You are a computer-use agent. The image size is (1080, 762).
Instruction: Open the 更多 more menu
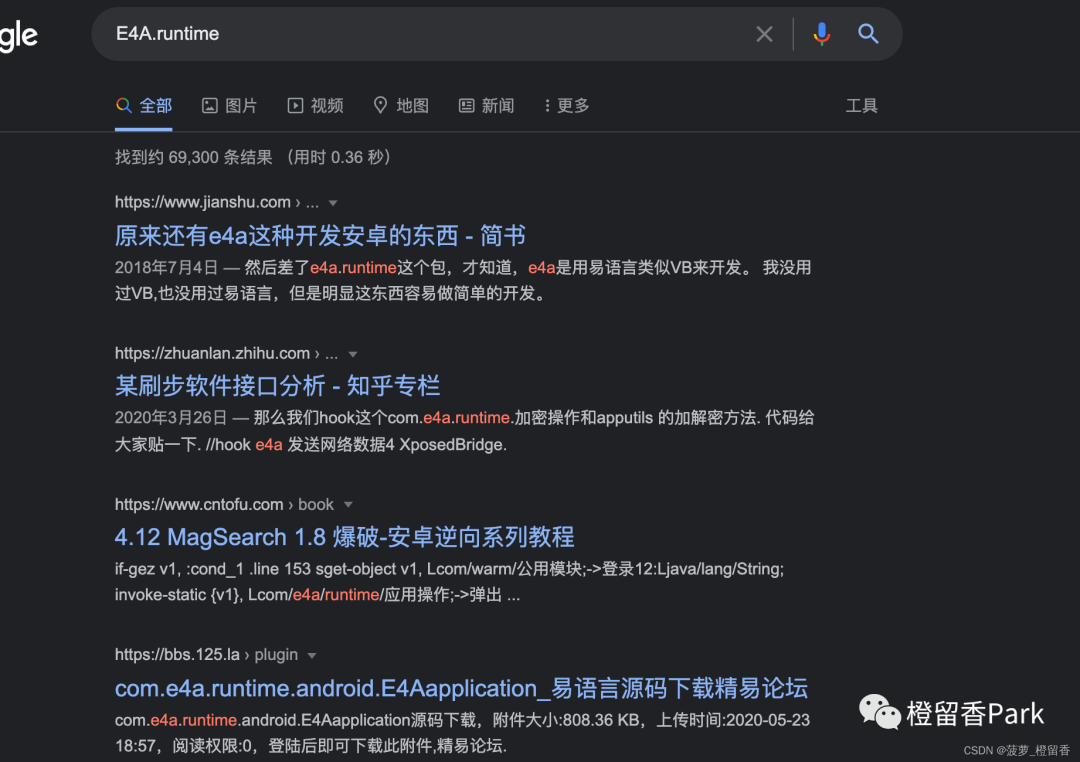pyautogui.click(x=566, y=105)
